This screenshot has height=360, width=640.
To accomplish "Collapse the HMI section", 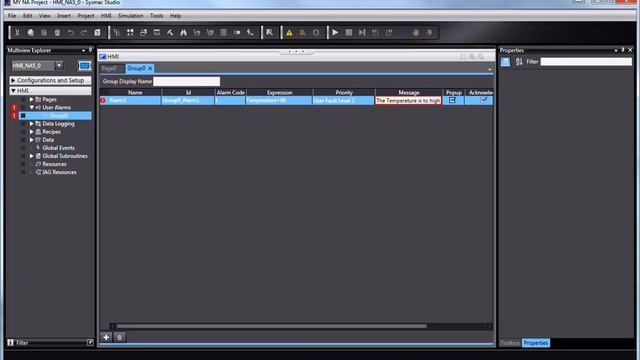I will pos(13,91).
